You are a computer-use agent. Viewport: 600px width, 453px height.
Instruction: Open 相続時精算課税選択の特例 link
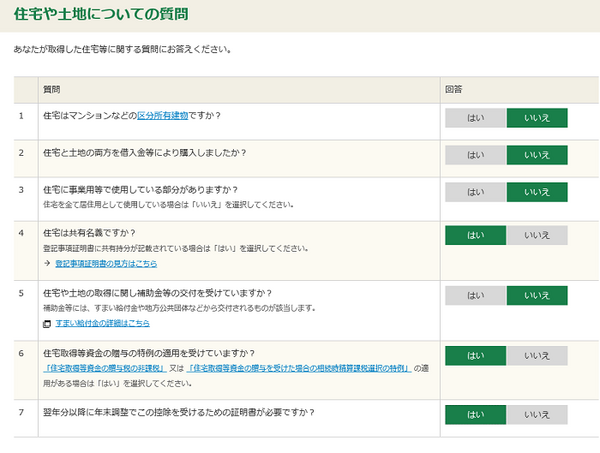299,368
